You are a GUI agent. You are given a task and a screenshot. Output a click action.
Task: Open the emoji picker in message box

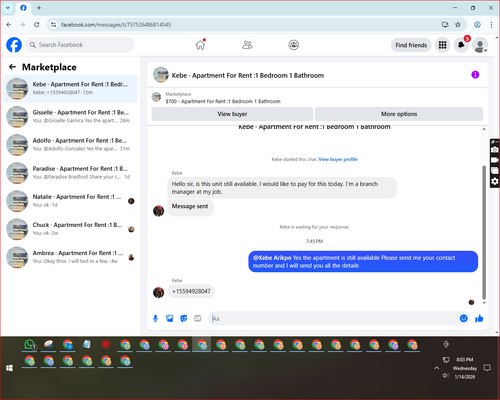click(463, 318)
